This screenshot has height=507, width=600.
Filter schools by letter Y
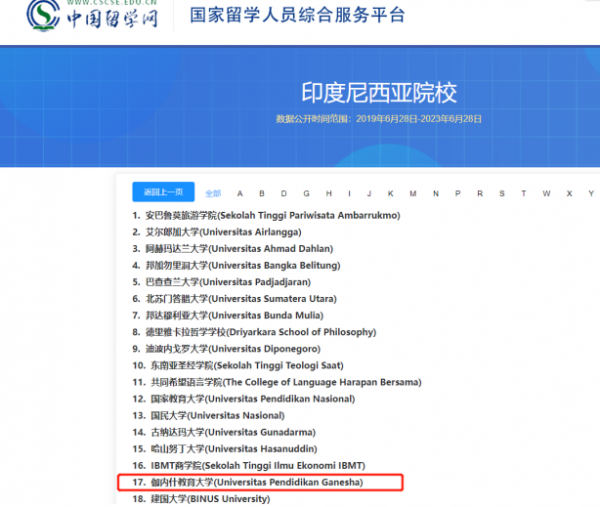click(x=591, y=194)
